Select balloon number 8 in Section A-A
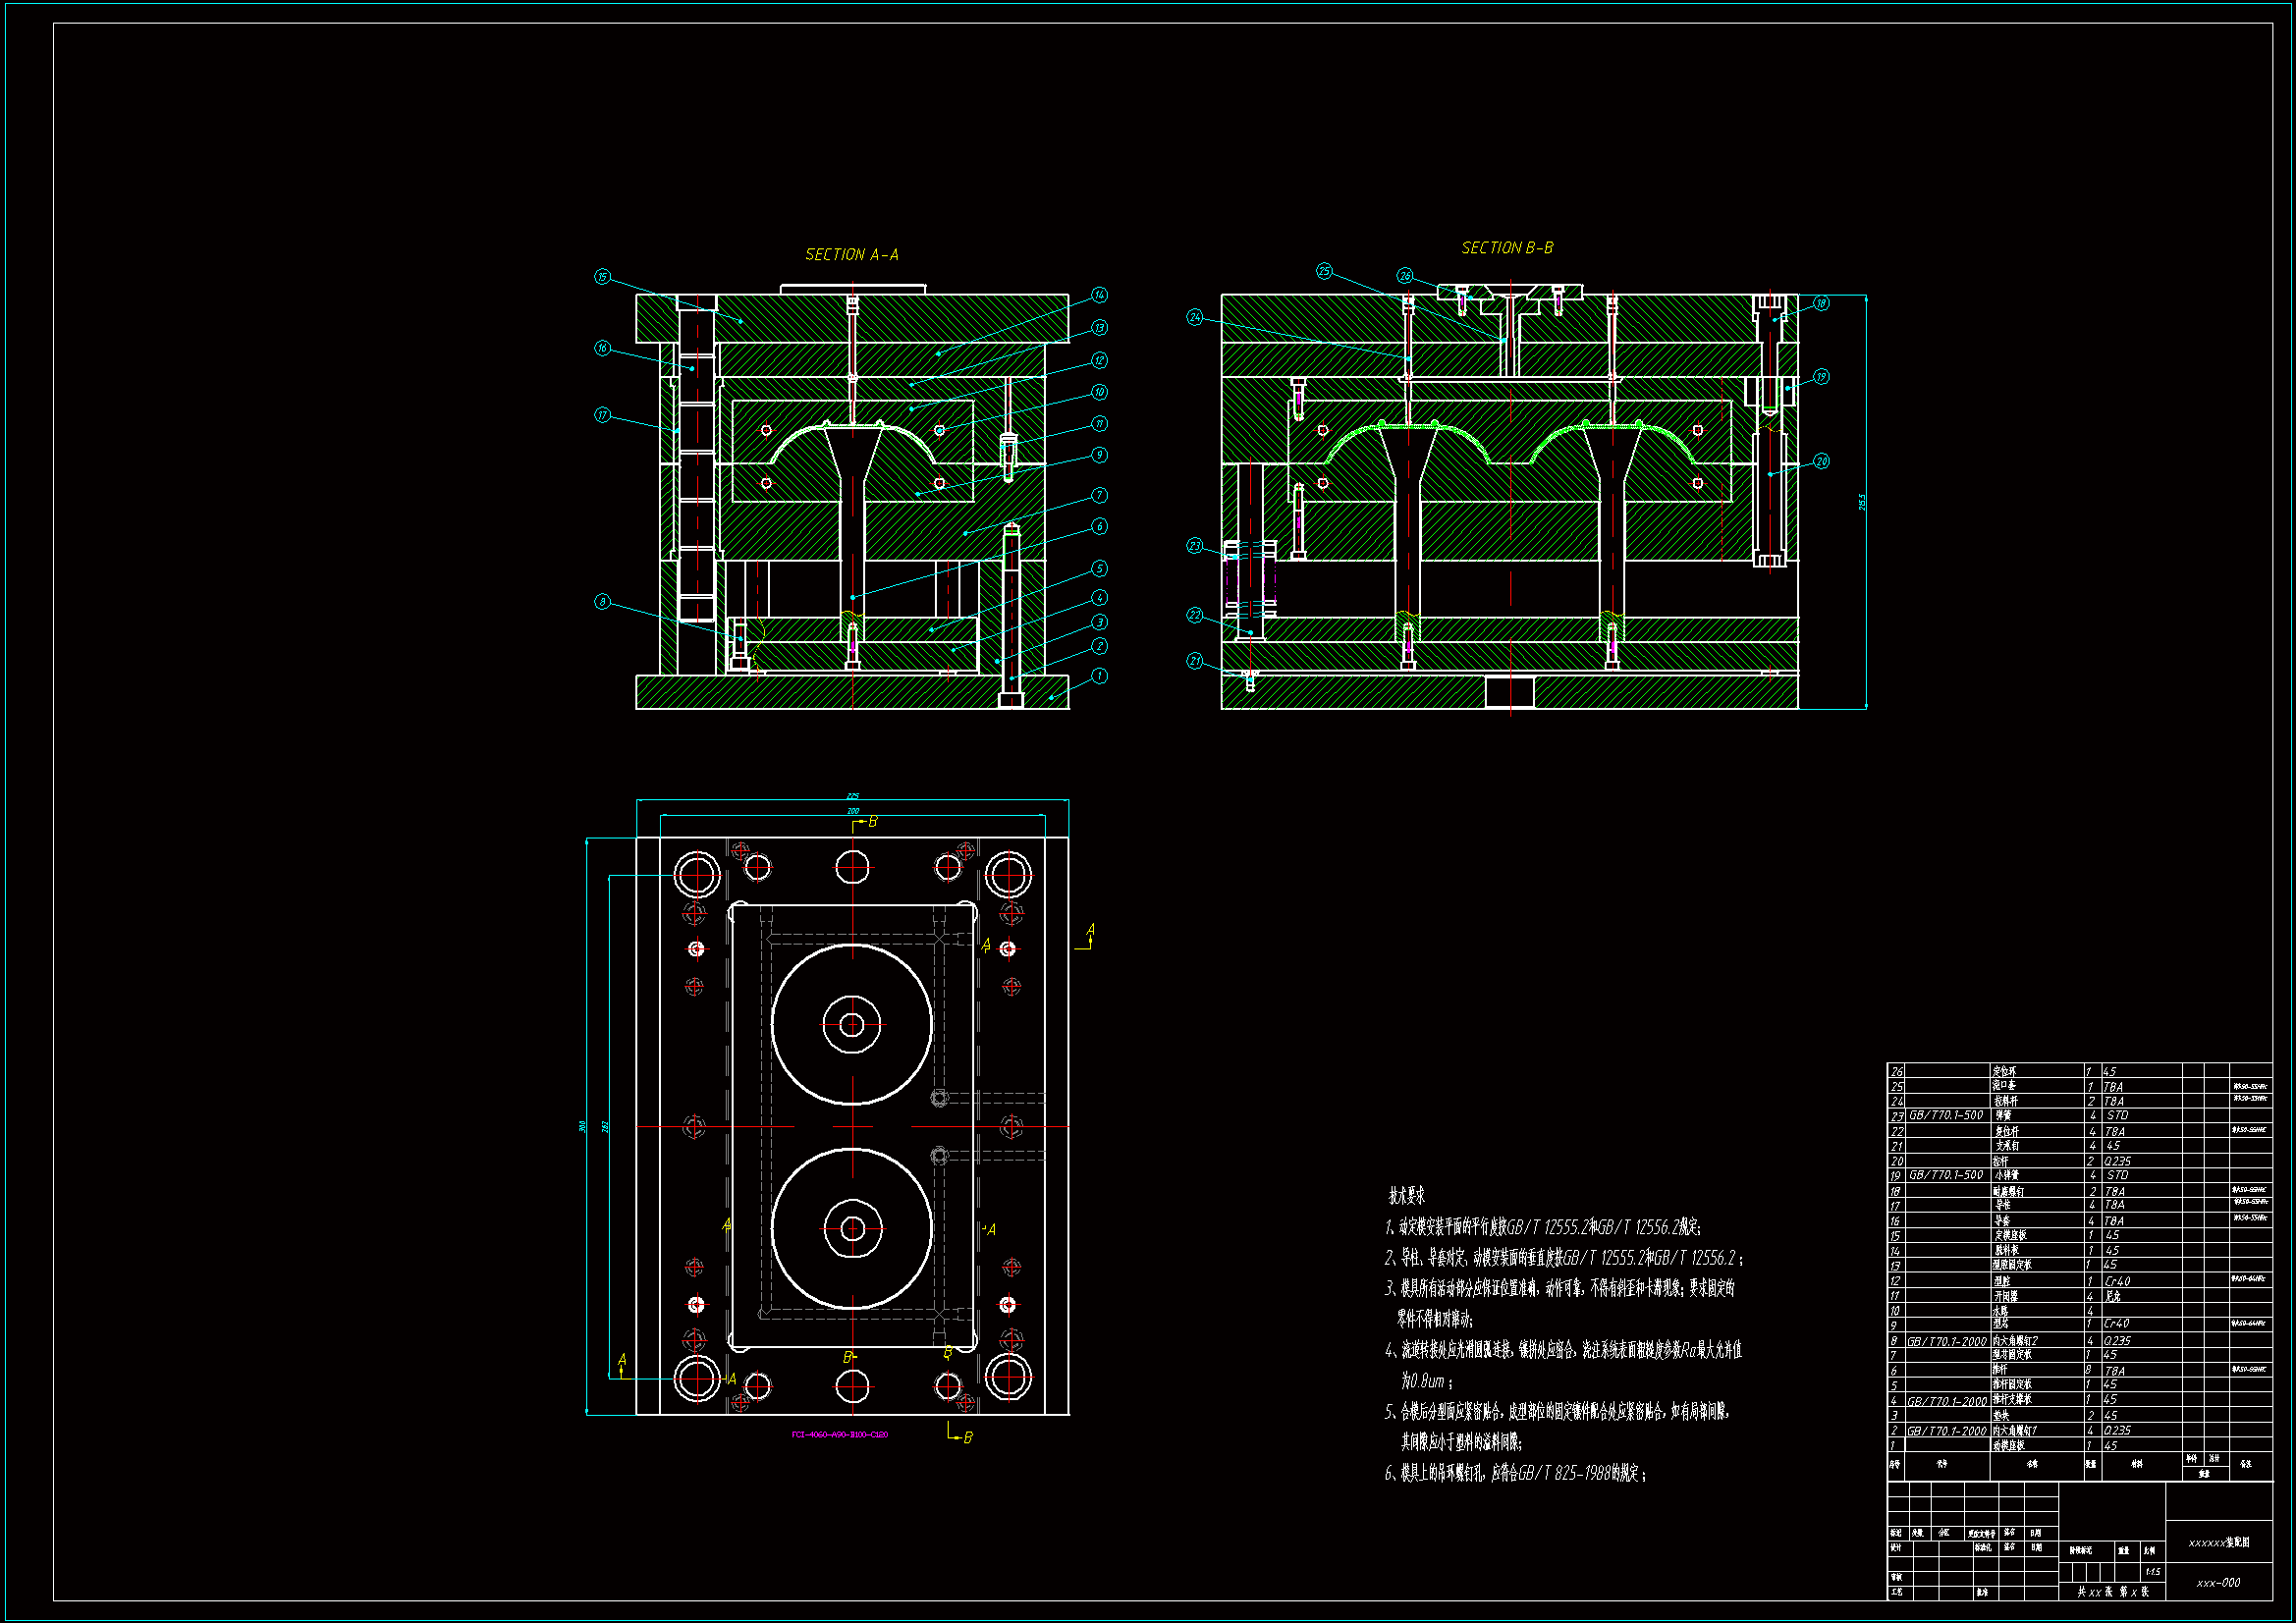2296x1623 pixels. tap(602, 601)
